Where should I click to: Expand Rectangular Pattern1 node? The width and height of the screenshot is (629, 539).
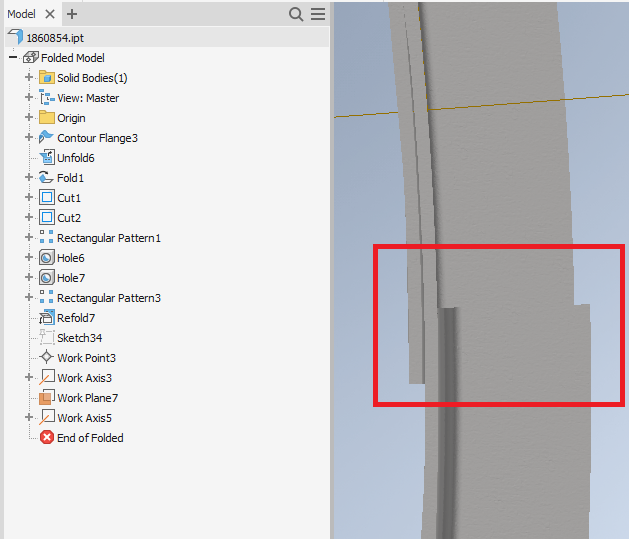click(x=29, y=237)
